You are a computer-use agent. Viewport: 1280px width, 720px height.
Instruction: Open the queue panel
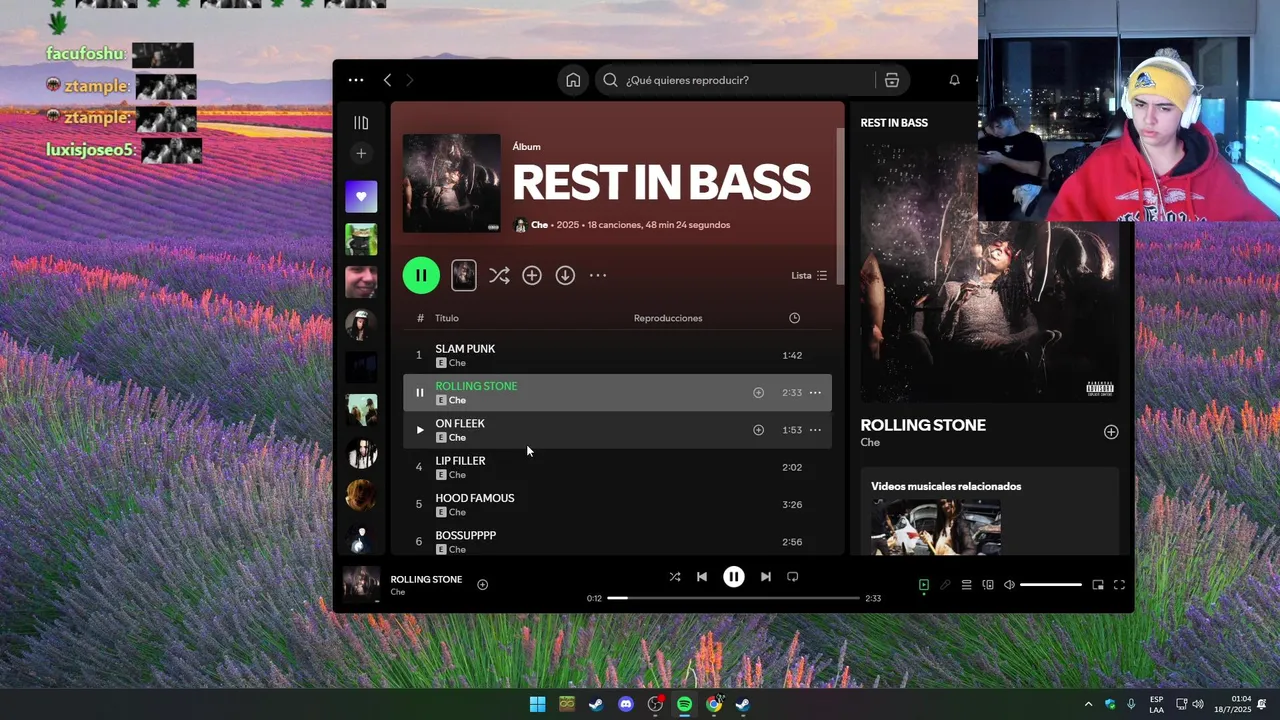[966, 585]
